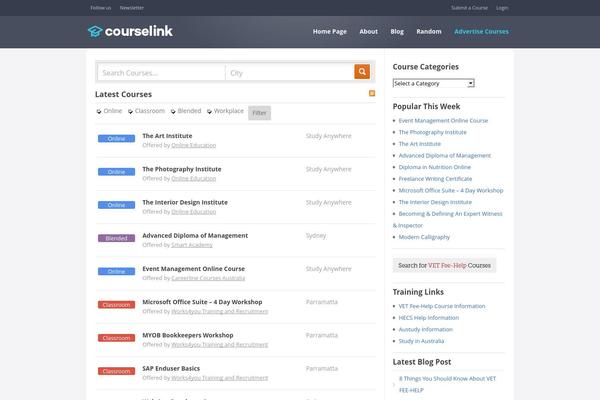Tick the Classroom filter checkbox

click(x=130, y=111)
